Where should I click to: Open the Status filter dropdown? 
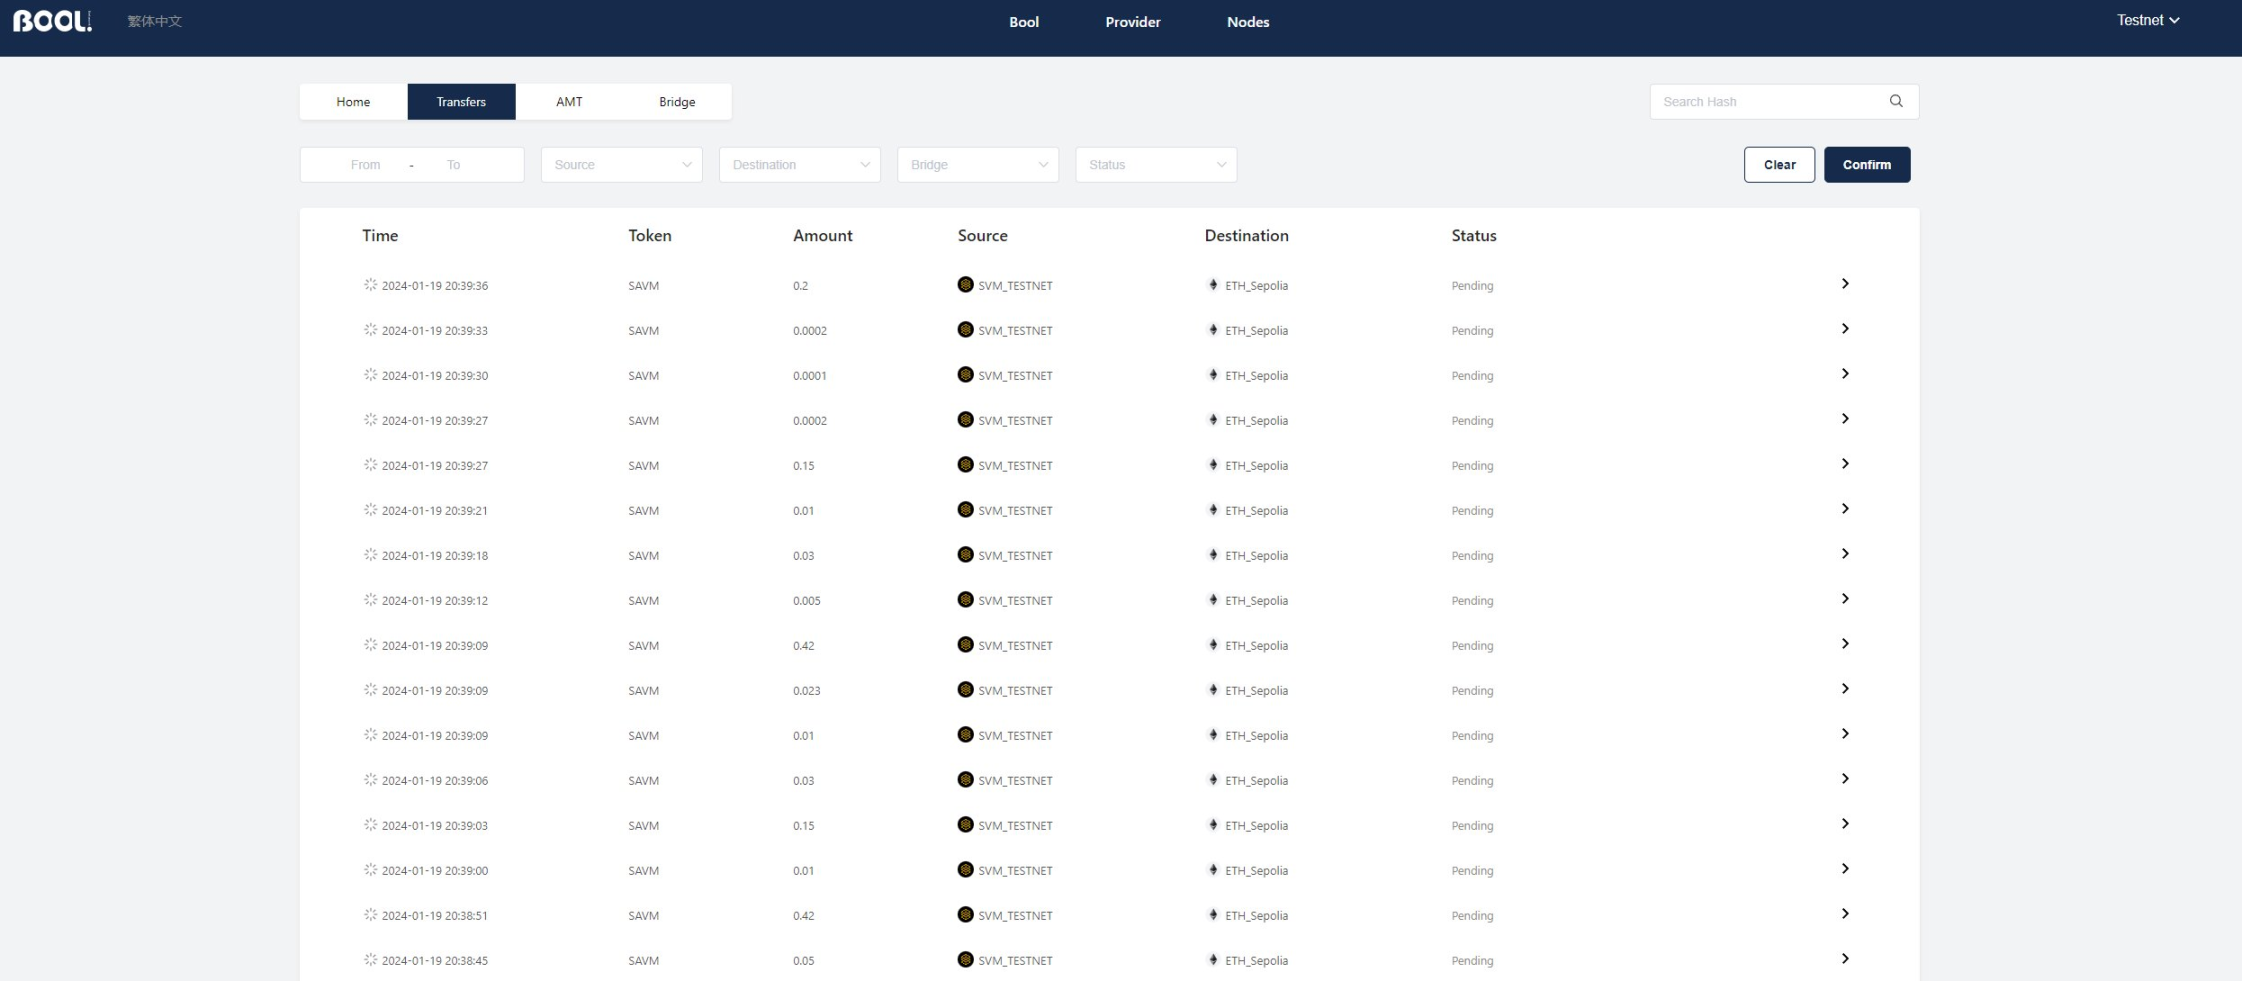pyautogui.click(x=1156, y=165)
